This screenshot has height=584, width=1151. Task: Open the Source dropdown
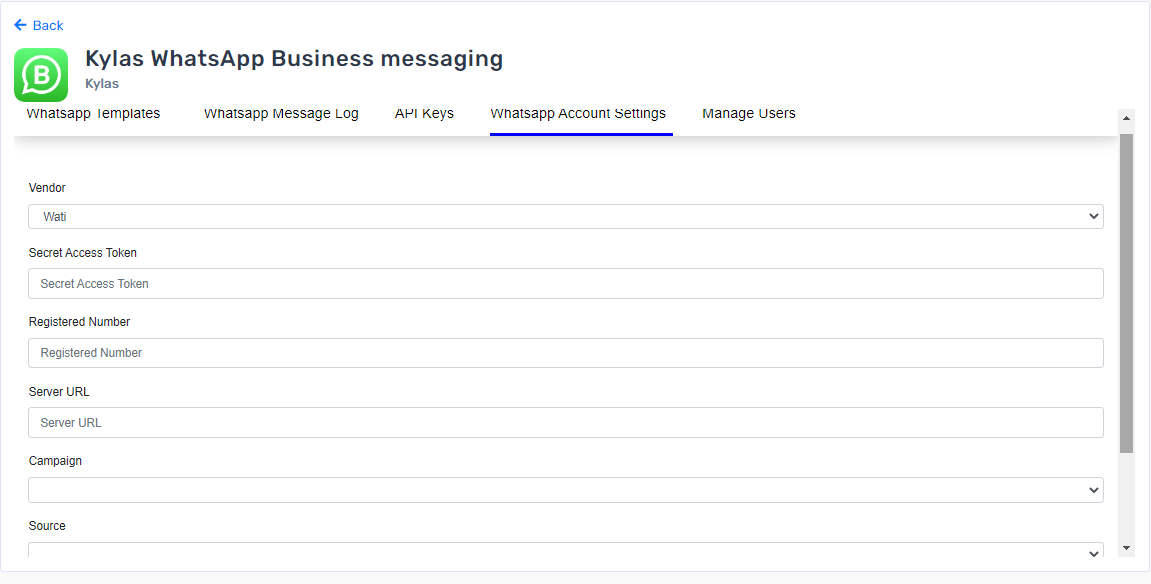tap(566, 550)
